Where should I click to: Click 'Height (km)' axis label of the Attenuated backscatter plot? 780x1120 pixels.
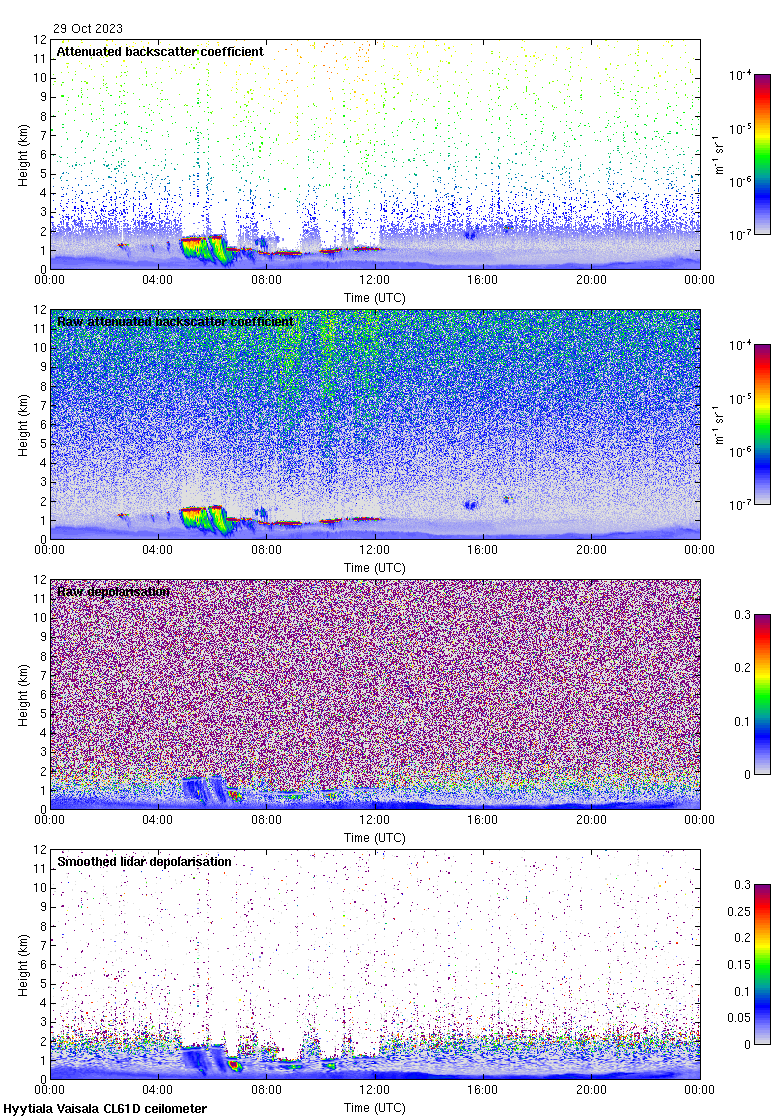point(24,155)
